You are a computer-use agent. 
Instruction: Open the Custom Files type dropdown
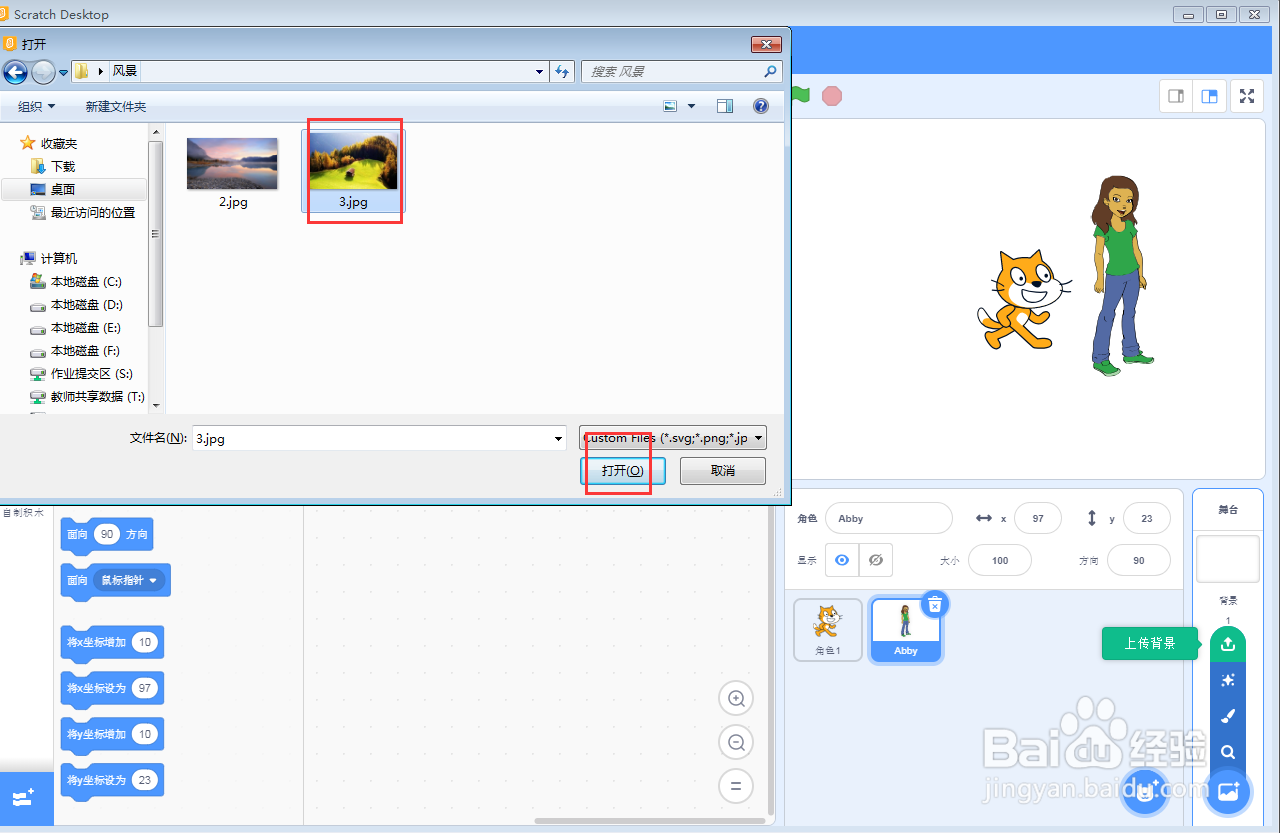[673, 438]
